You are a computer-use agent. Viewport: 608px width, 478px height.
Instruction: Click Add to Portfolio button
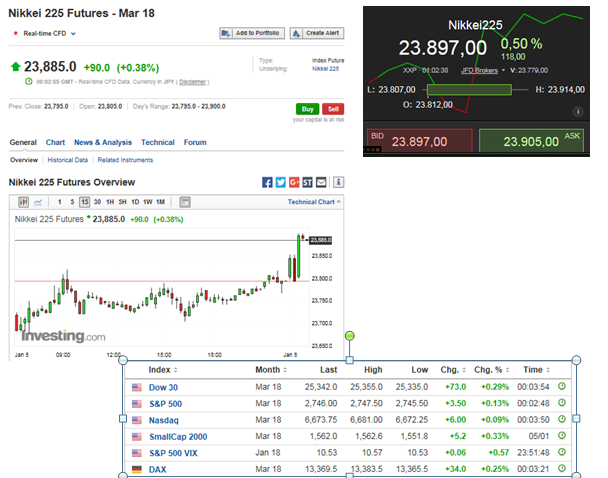coord(252,33)
